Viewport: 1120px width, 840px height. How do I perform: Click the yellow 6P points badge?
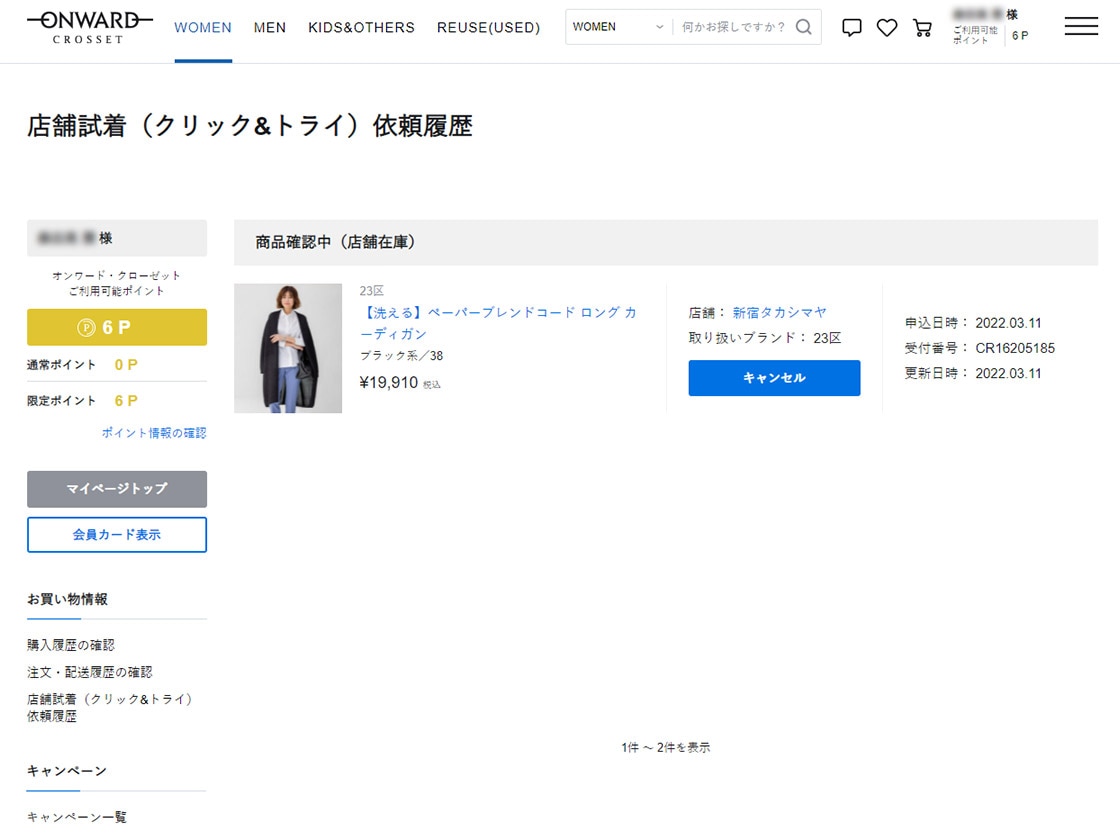pos(116,327)
